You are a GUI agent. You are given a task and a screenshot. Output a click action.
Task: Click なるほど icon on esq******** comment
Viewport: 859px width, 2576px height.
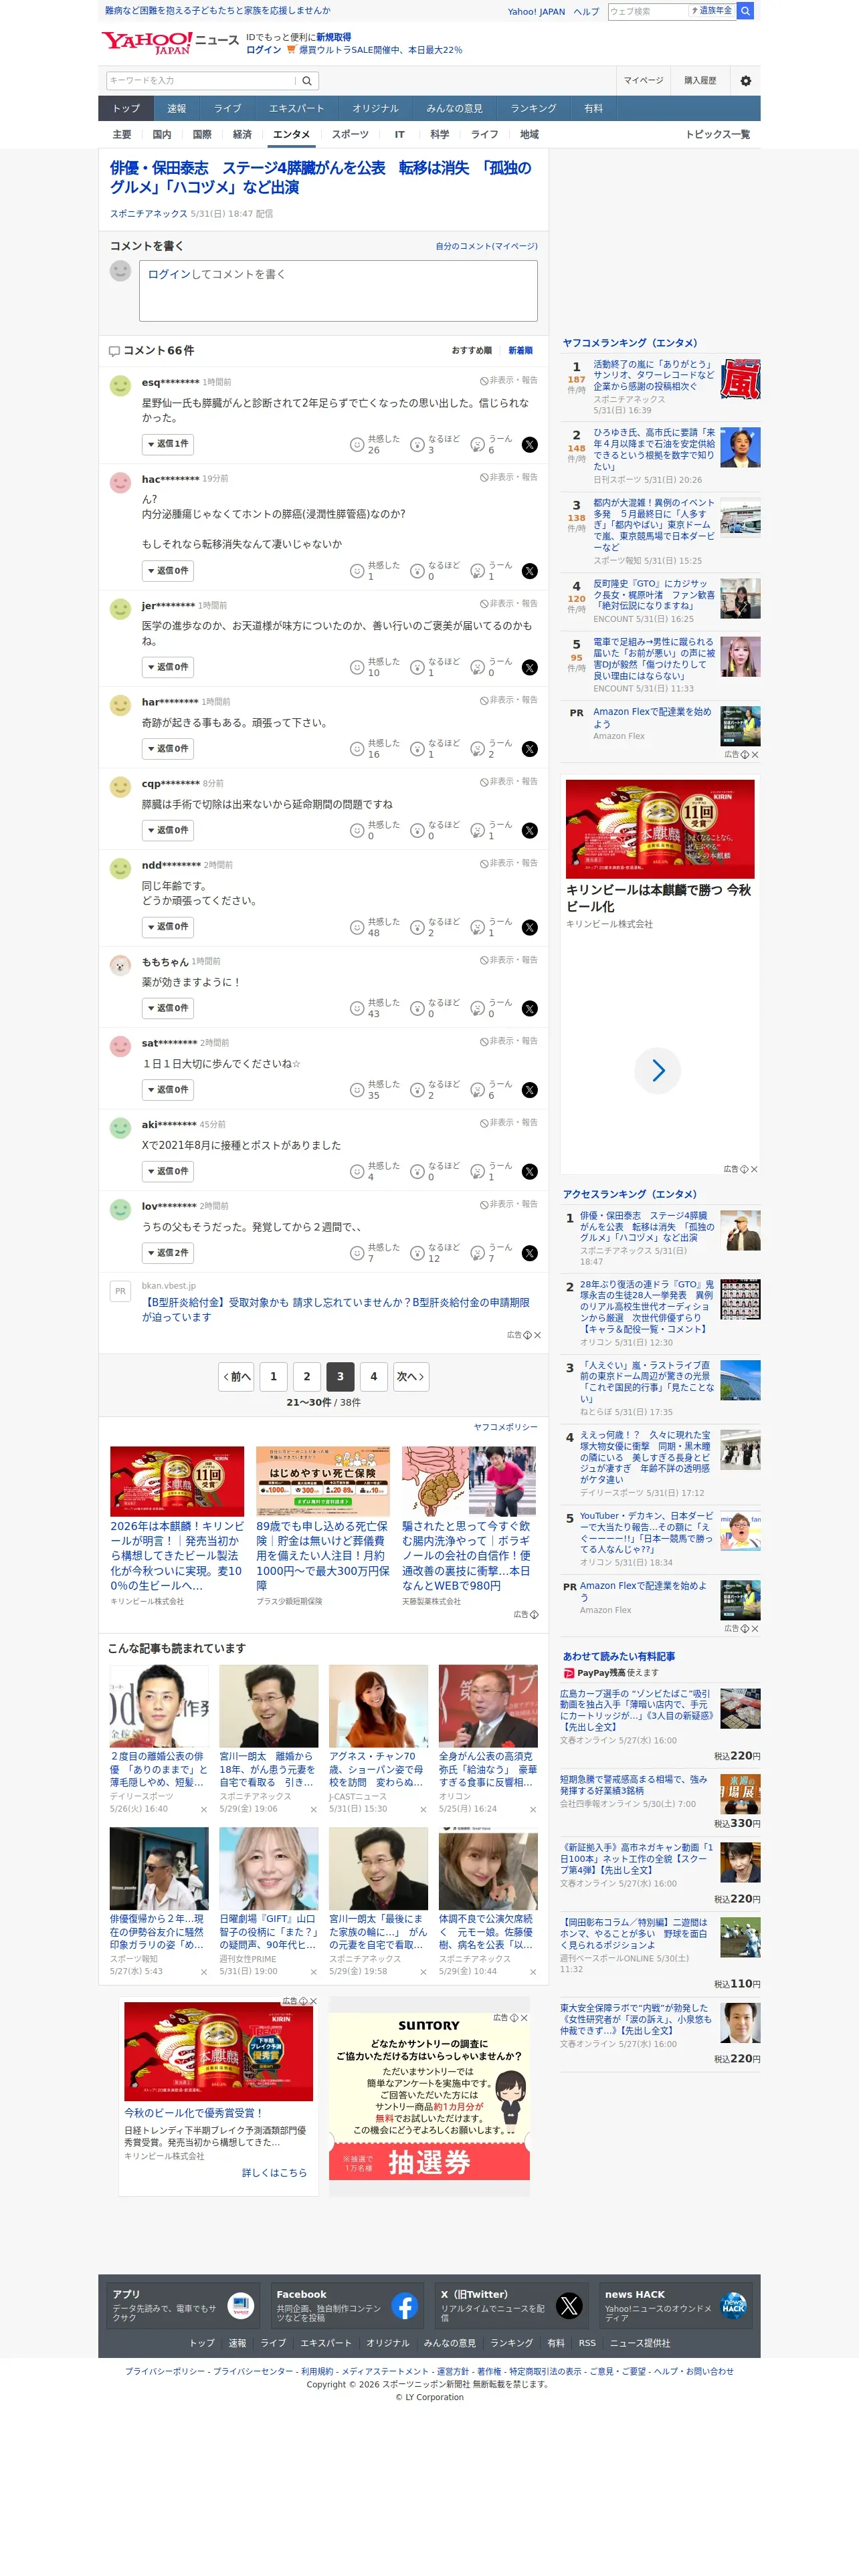click(x=417, y=445)
